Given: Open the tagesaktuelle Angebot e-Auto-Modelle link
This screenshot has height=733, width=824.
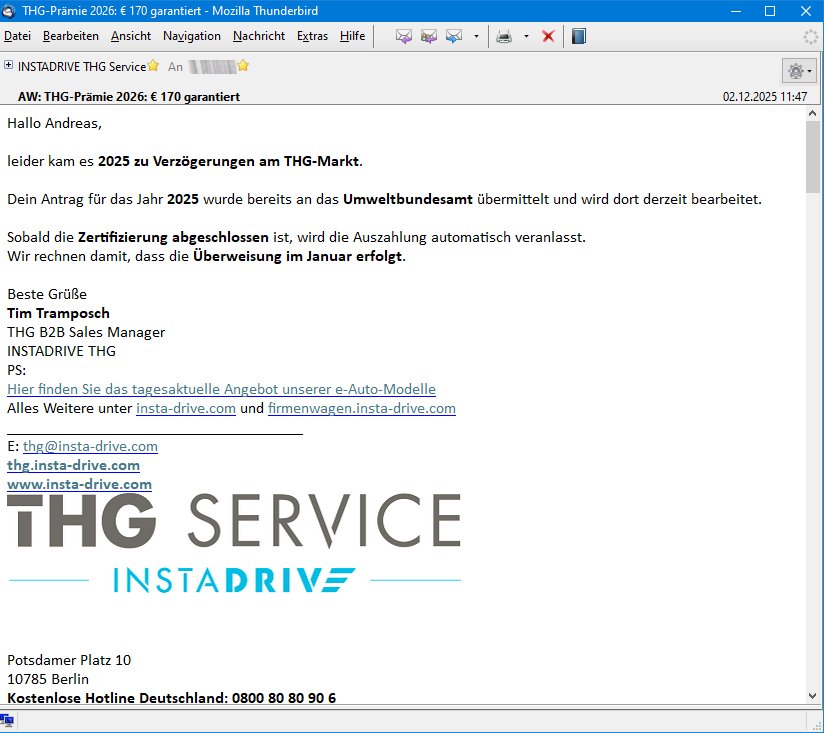Looking at the screenshot, I should coord(221,389).
